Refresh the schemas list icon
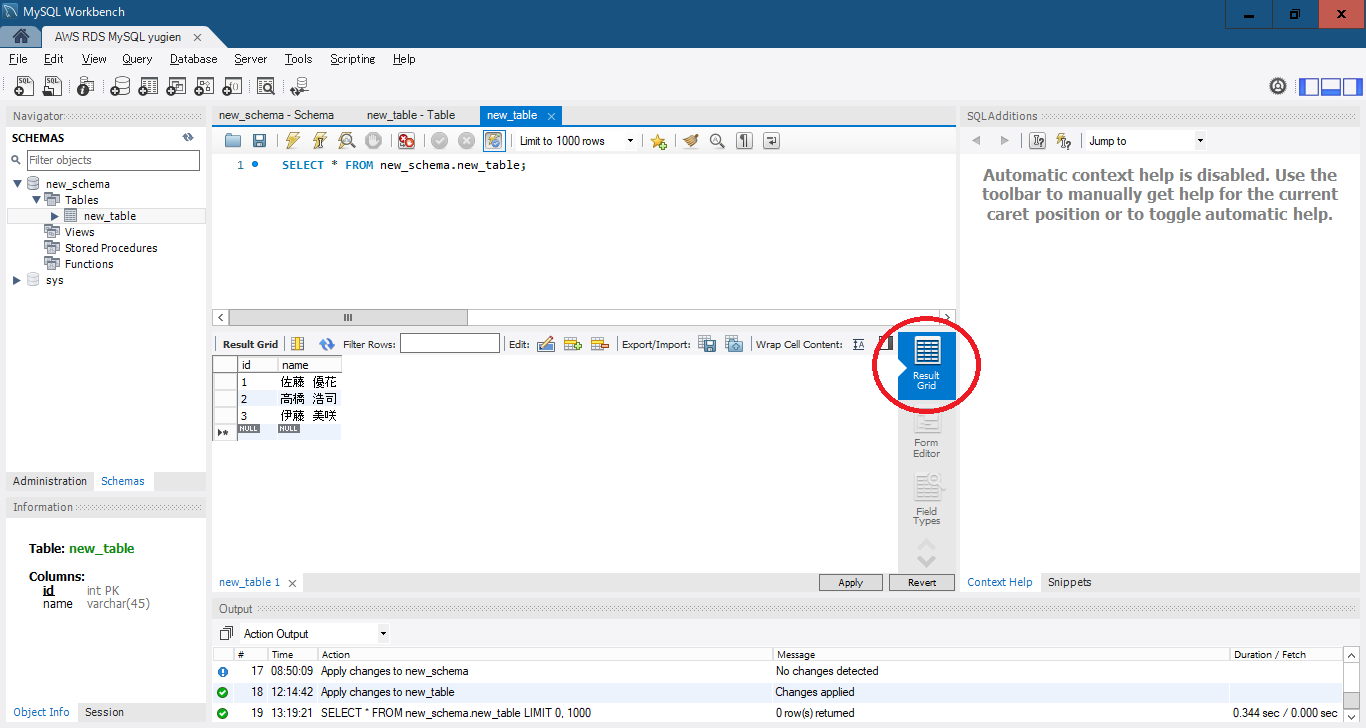Image resolution: width=1366 pixels, height=728 pixels. [x=188, y=138]
